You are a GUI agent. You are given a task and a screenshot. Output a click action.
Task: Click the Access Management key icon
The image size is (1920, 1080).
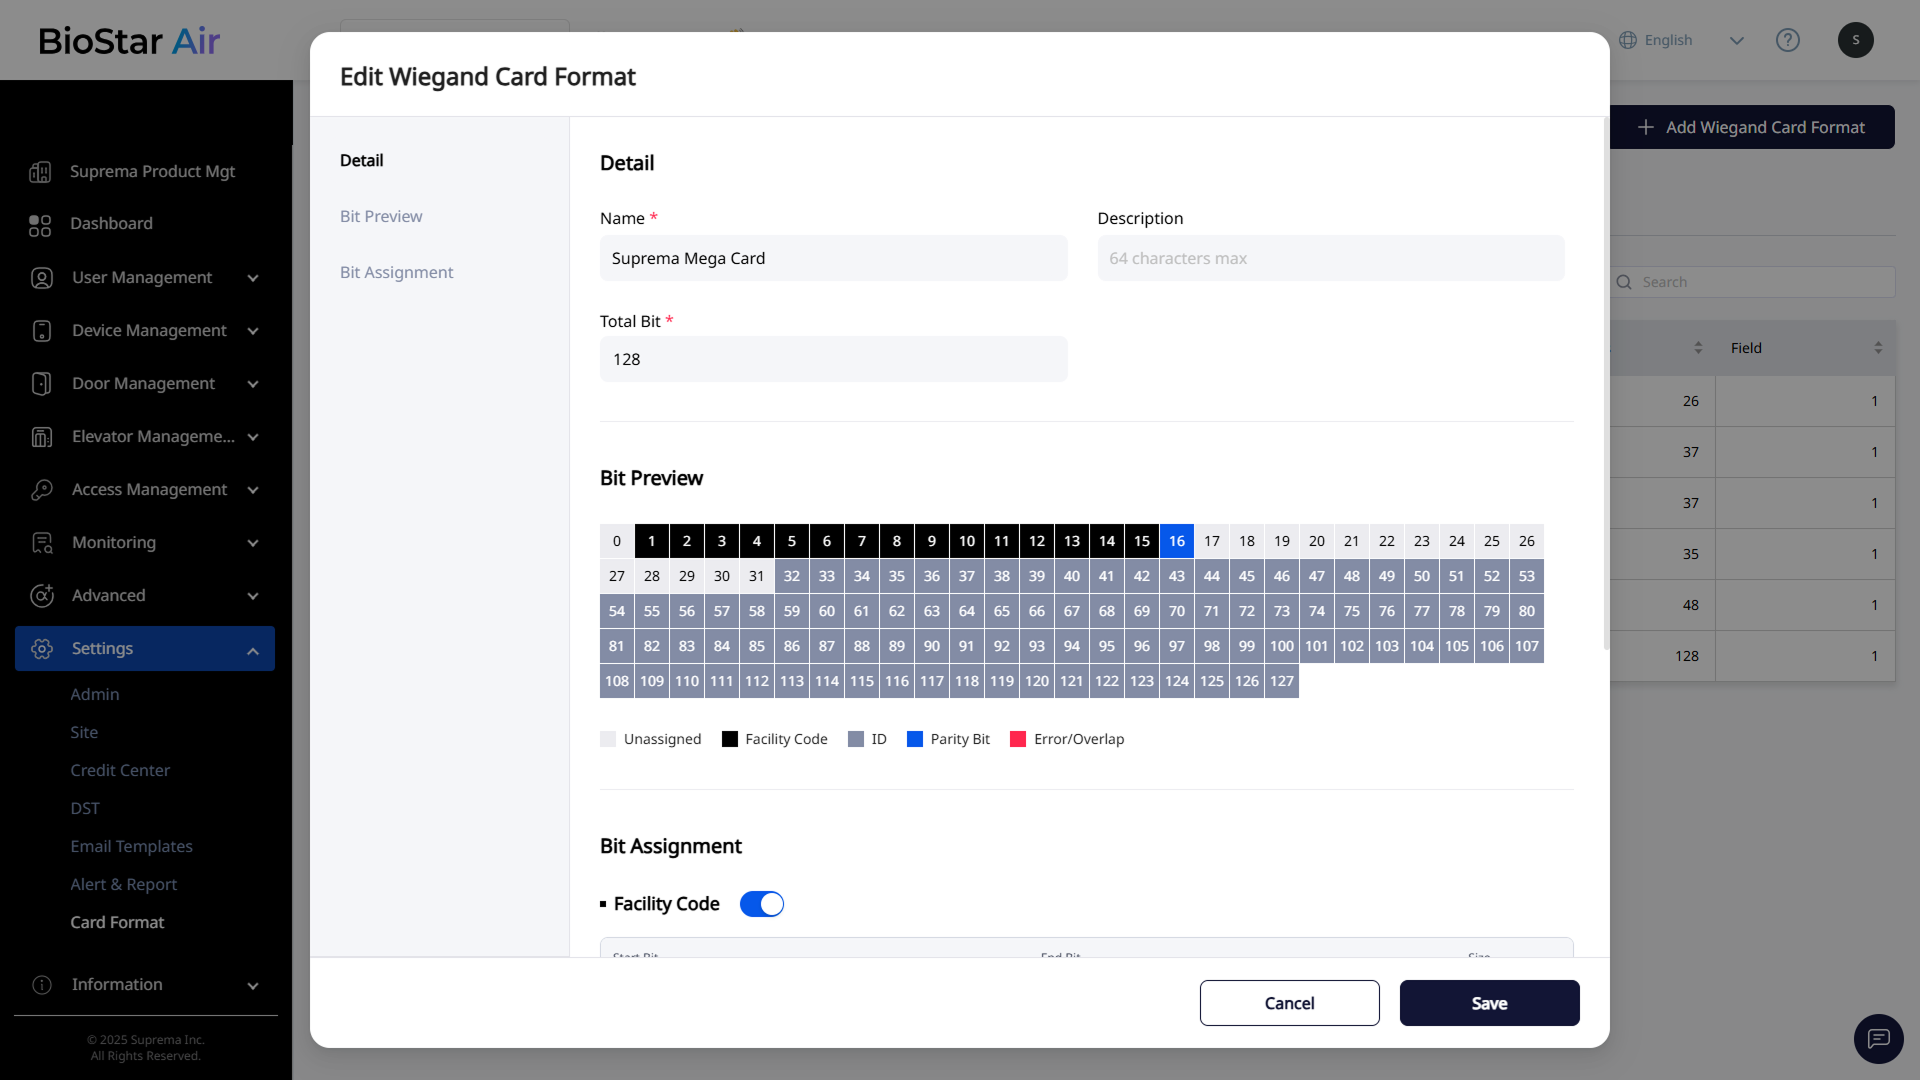tap(42, 490)
